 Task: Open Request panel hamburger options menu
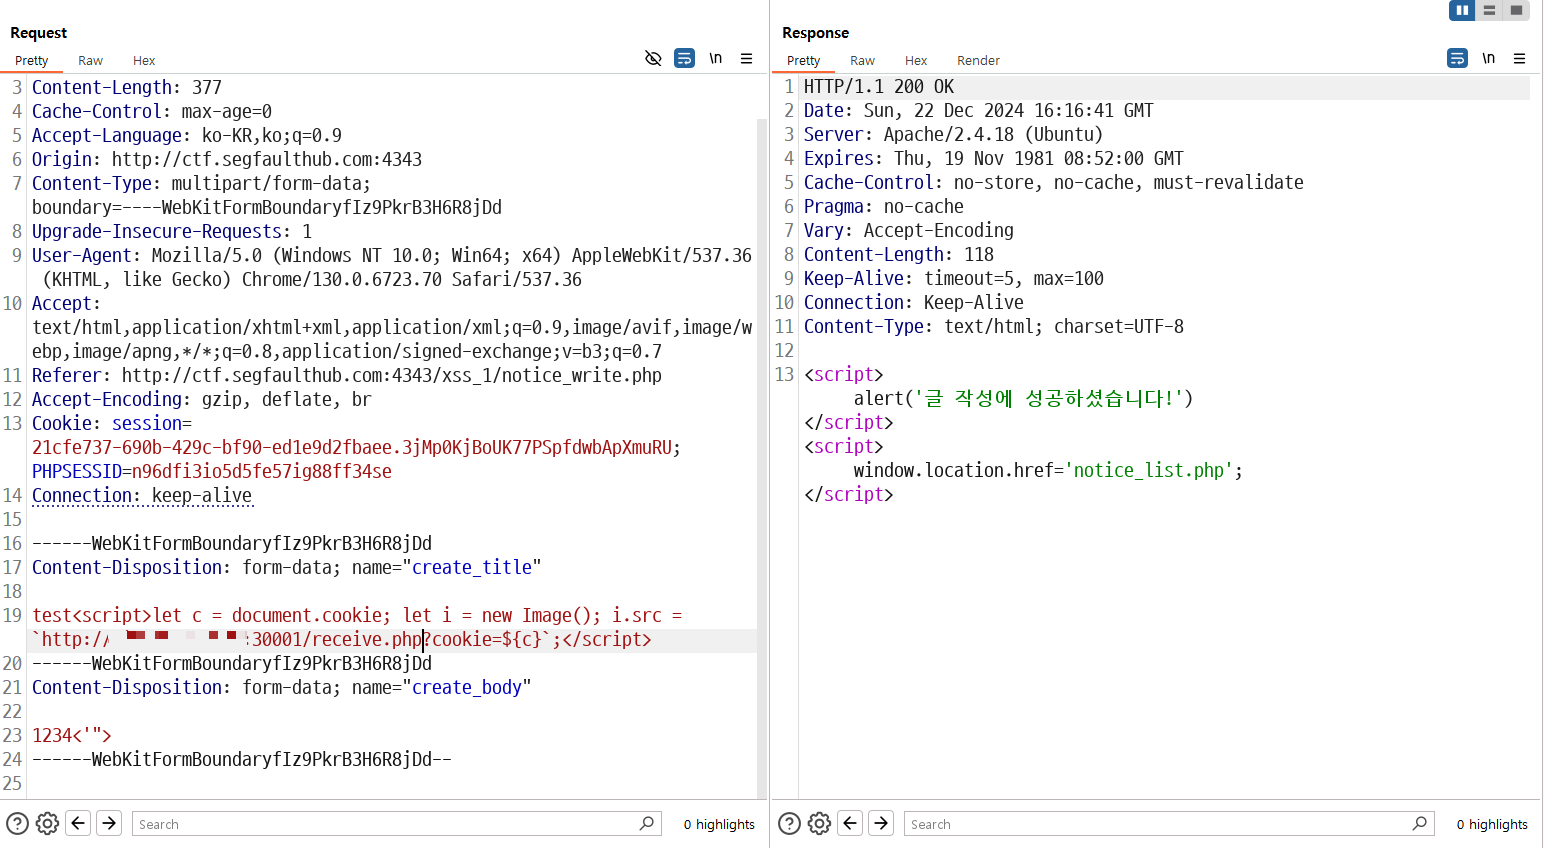[746, 58]
